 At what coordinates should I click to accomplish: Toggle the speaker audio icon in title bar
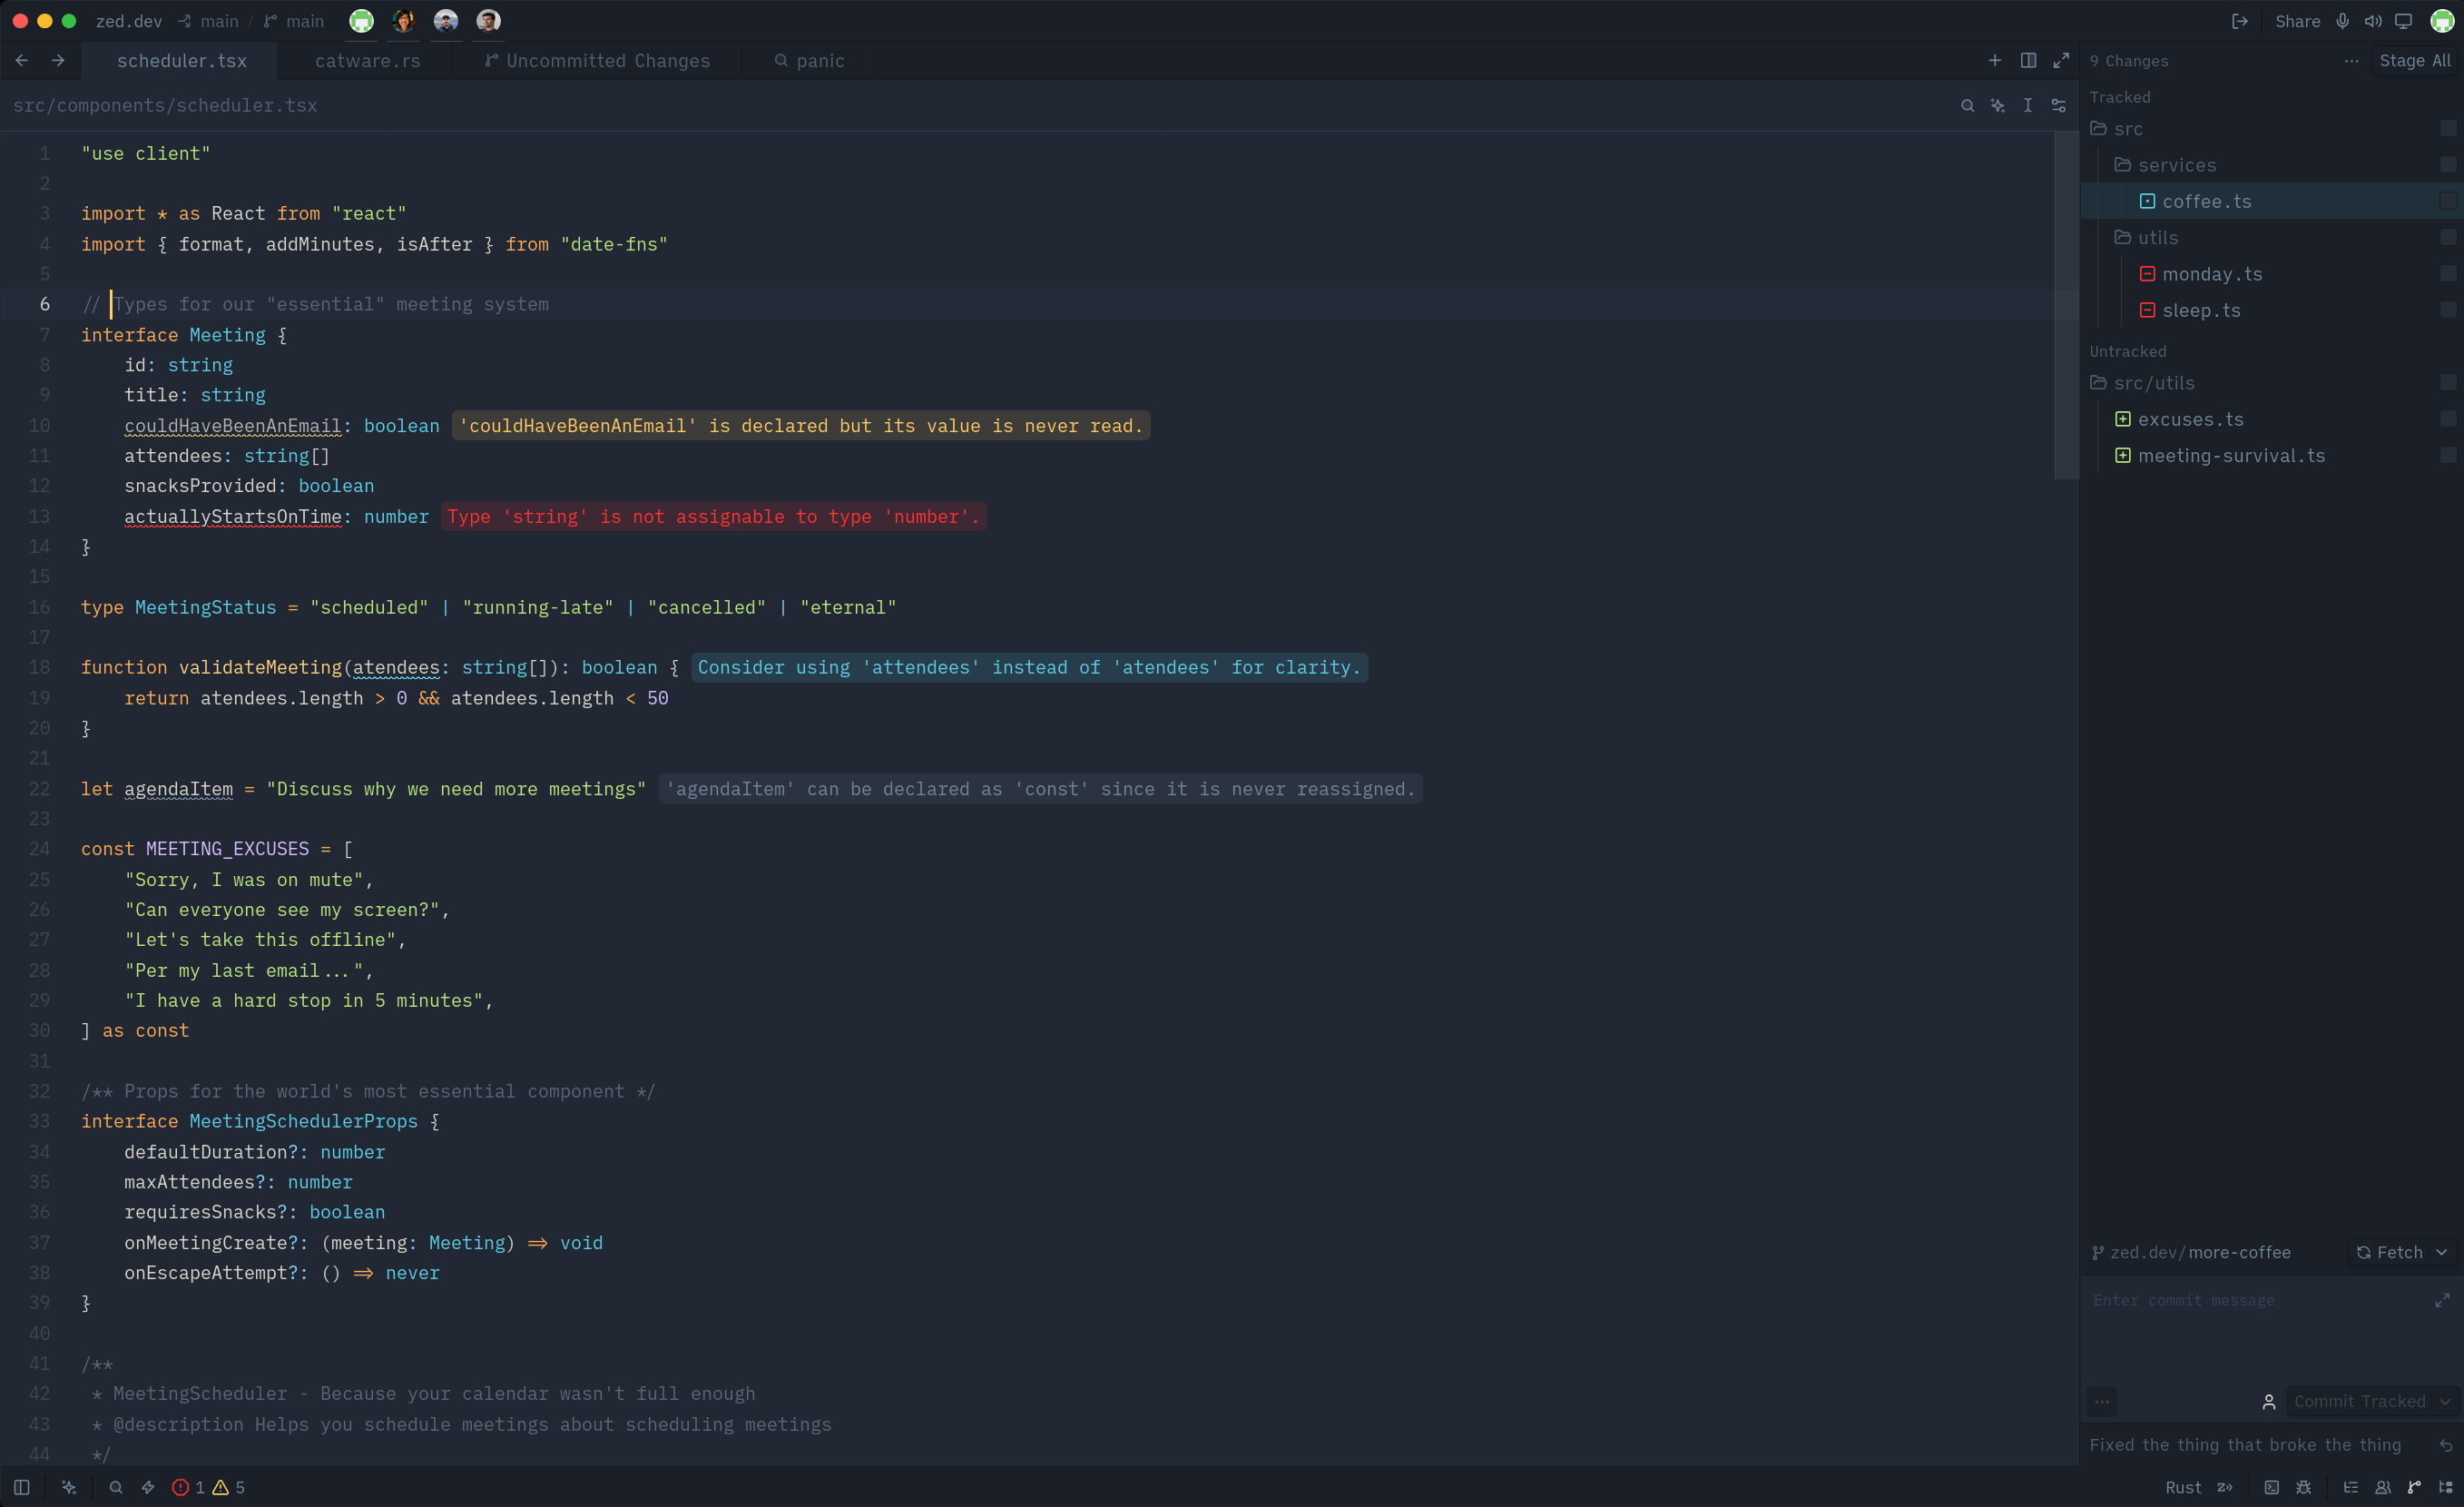[2372, 21]
